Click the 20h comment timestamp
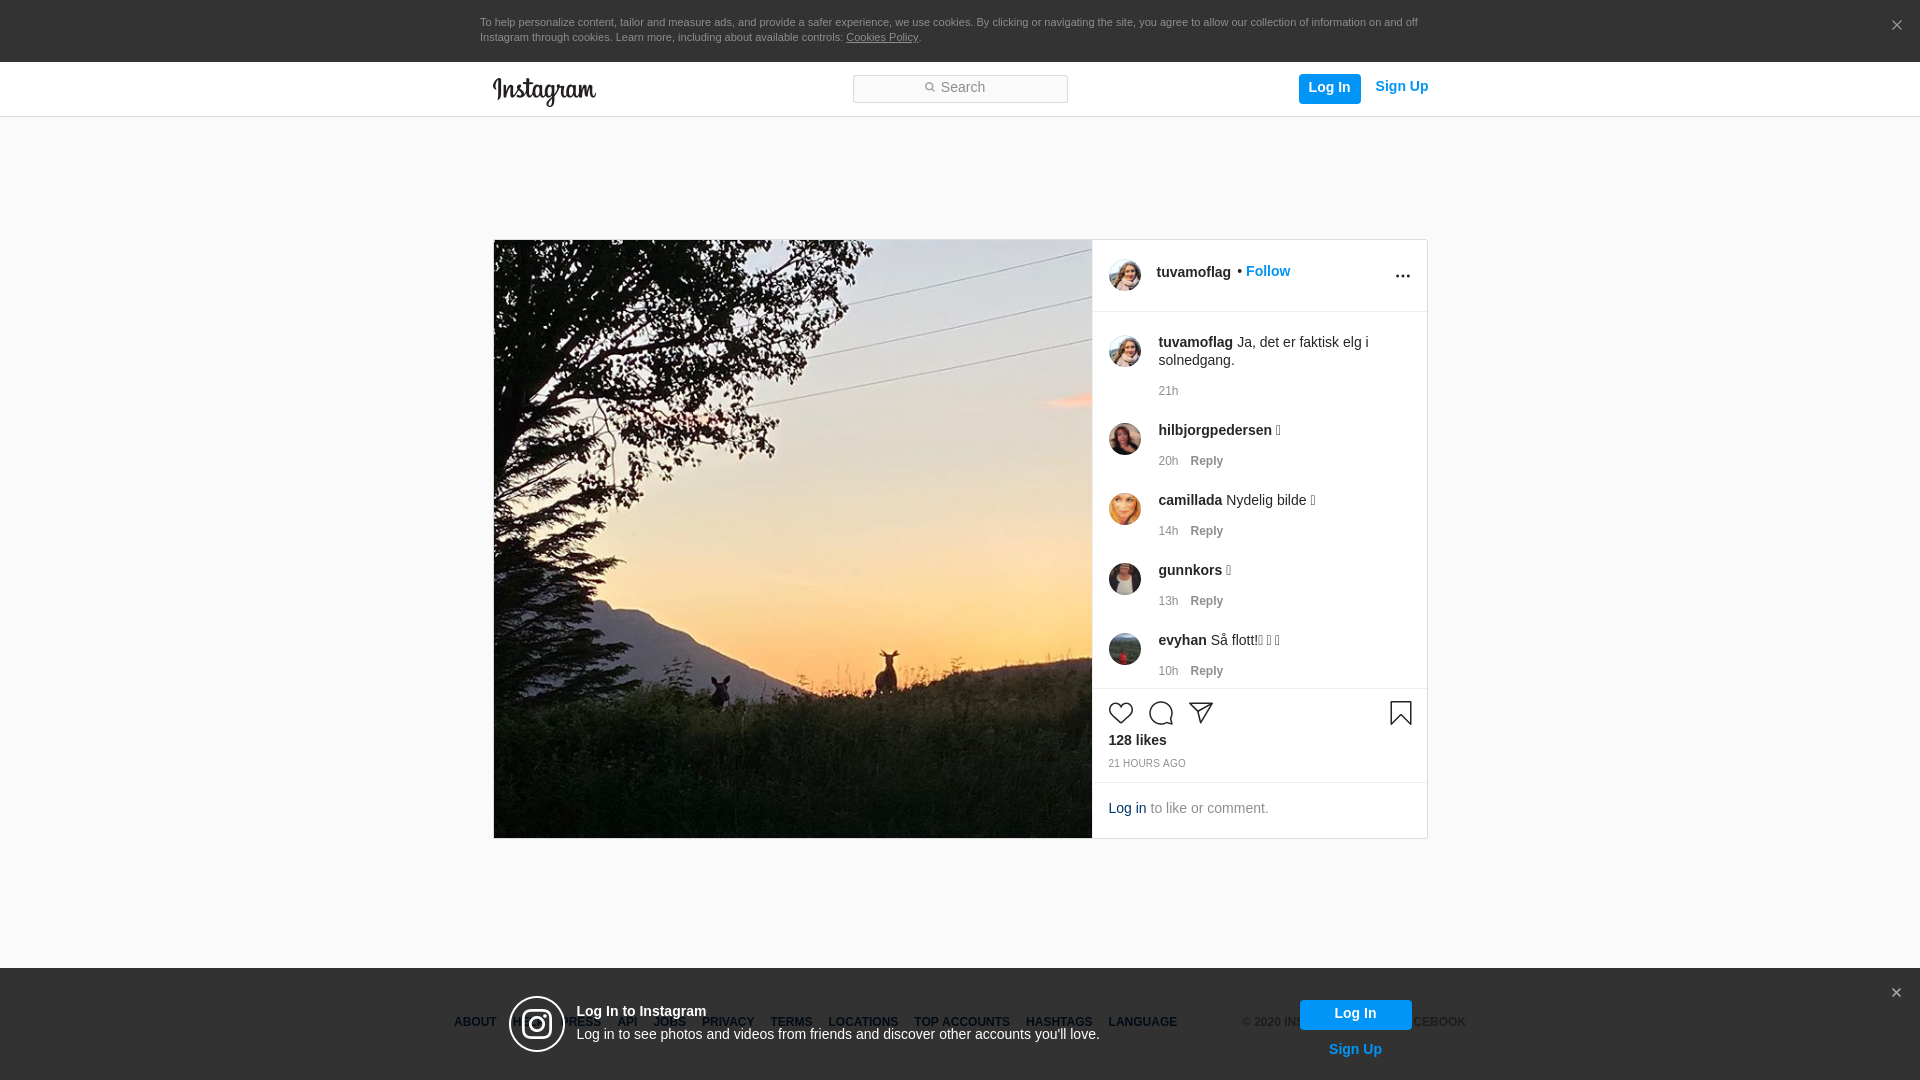 (1168, 461)
